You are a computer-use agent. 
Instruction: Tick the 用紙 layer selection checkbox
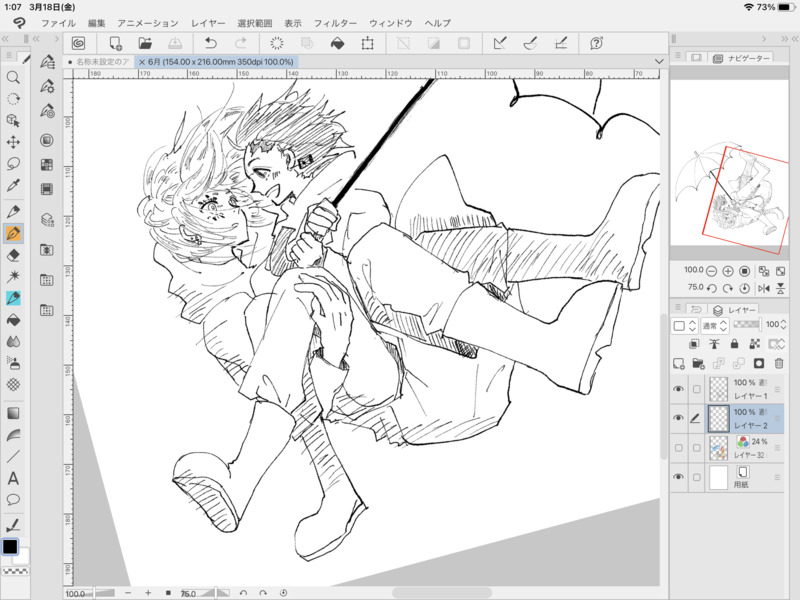[696, 478]
